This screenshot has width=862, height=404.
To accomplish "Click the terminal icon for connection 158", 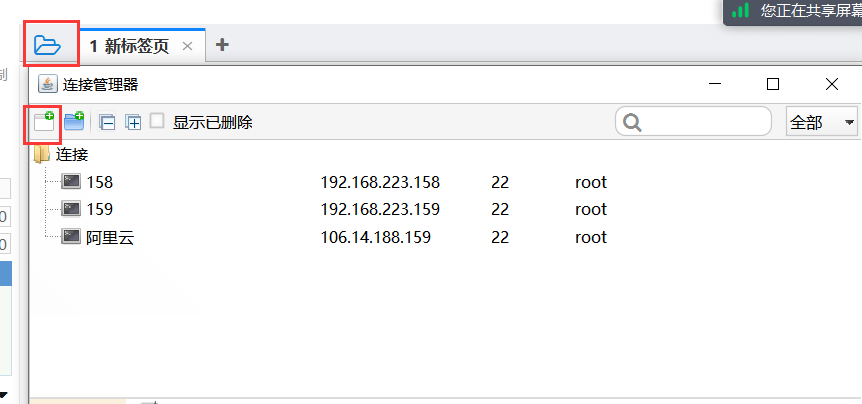I will coord(71,182).
